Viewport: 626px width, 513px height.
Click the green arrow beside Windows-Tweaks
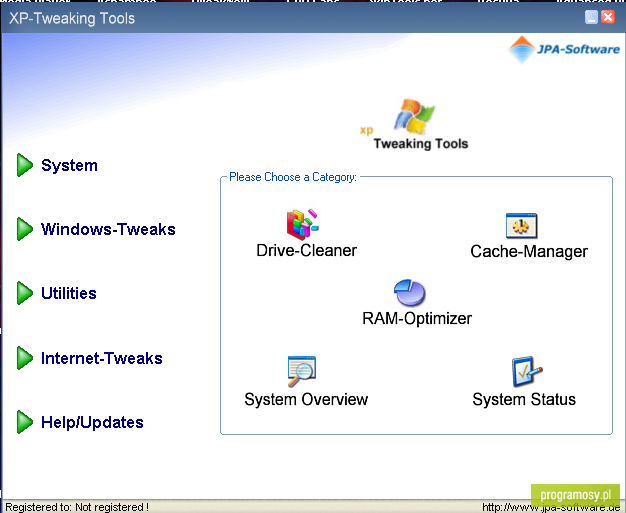tap(25, 229)
